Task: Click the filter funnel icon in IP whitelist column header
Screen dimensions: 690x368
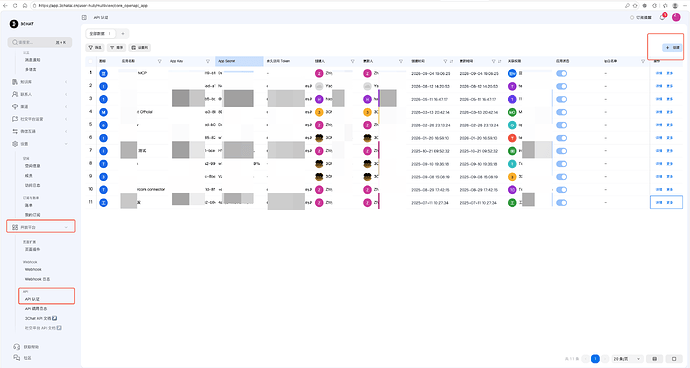Action: coord(643,61)
